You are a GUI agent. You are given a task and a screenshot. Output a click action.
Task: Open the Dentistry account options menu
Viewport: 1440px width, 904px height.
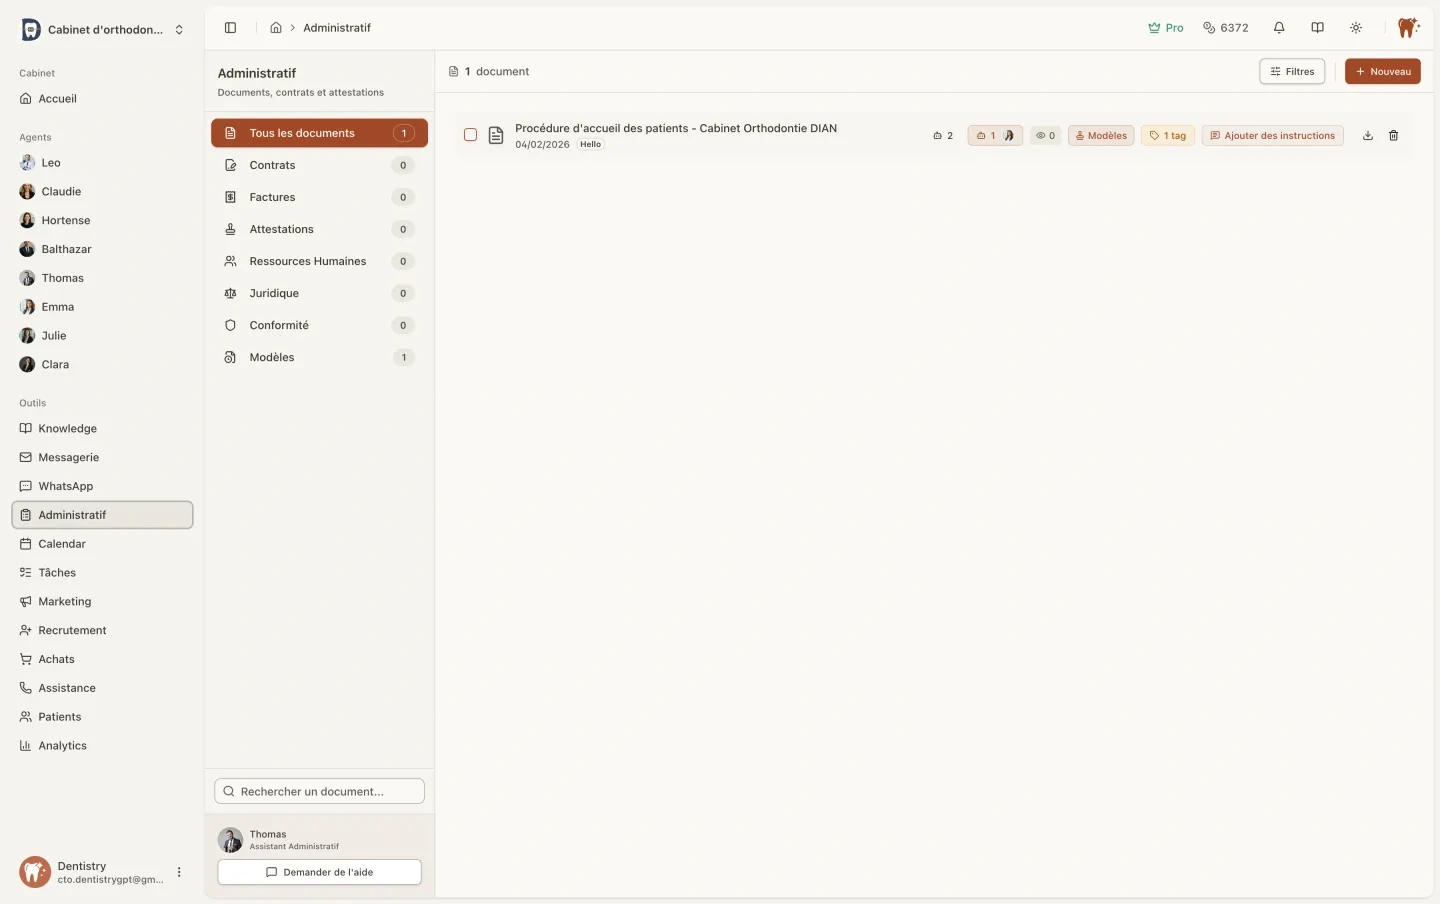click(x=179, y=872)
